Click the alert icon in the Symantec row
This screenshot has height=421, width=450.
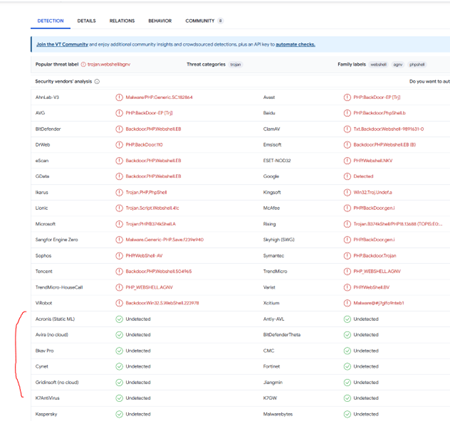coord(347,256)
